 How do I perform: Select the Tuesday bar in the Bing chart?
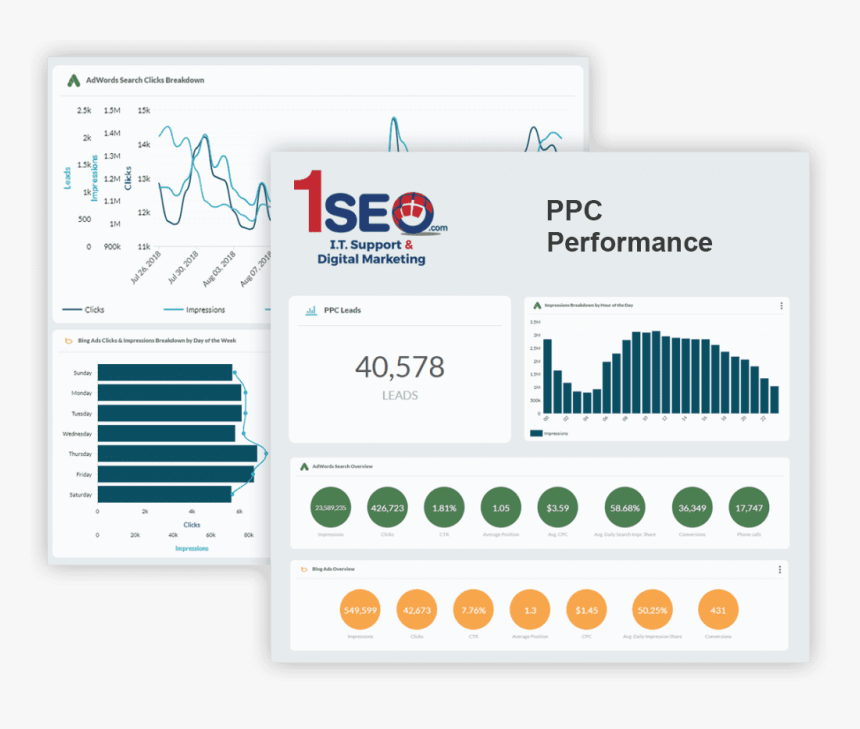[170, 413]
